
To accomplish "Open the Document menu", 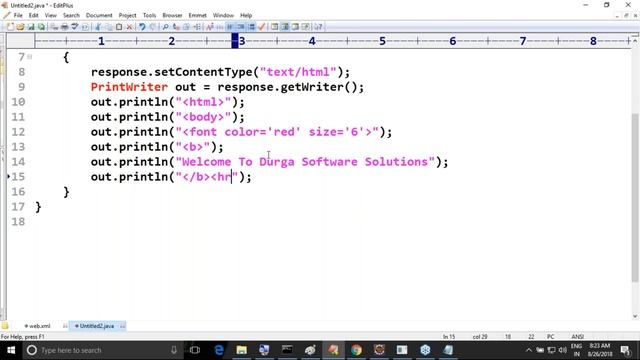I will pos(99,15).
